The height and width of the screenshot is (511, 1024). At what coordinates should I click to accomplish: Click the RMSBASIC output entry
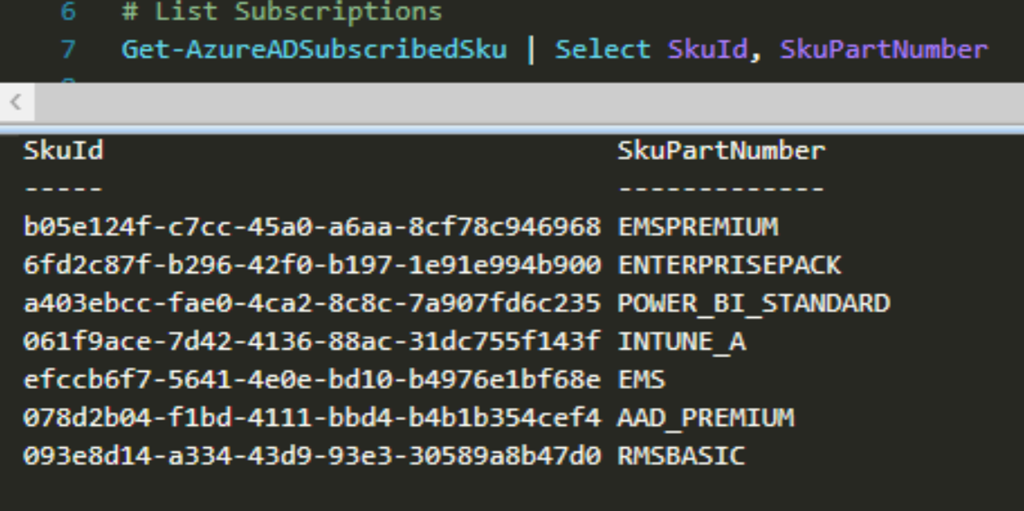pyautogui.click(x=681, y=455)
